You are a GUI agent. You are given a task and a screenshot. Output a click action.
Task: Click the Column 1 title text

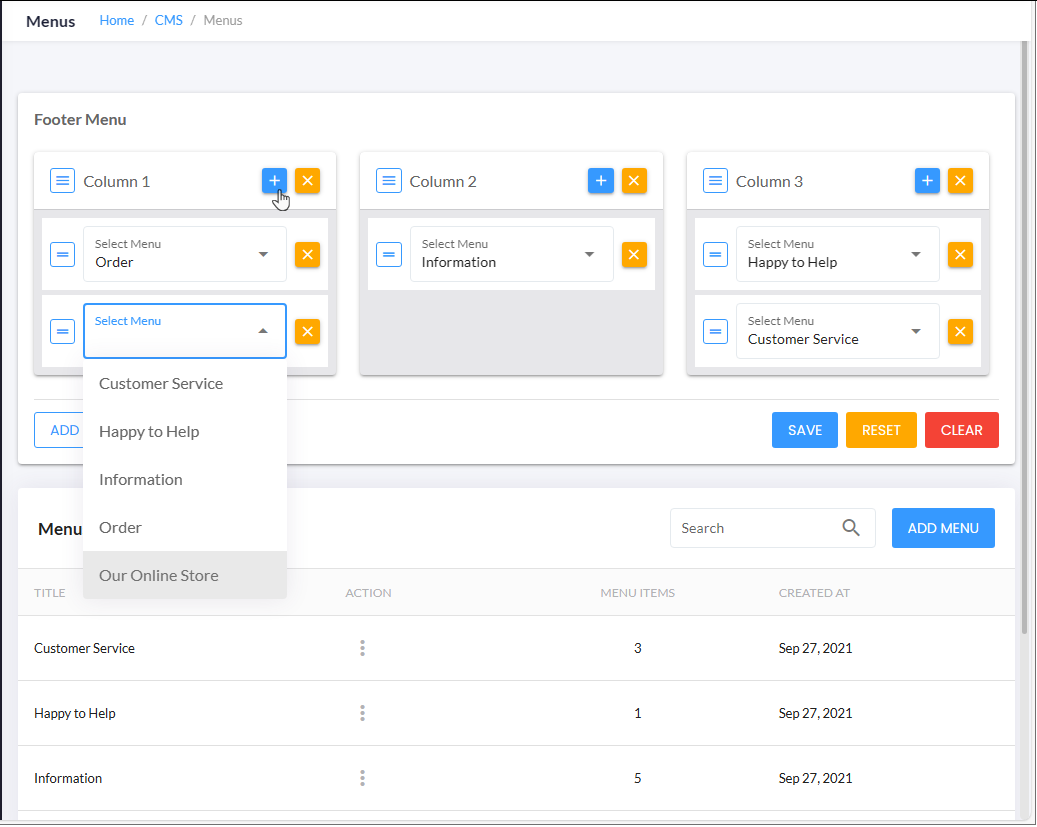coord(116,181)
